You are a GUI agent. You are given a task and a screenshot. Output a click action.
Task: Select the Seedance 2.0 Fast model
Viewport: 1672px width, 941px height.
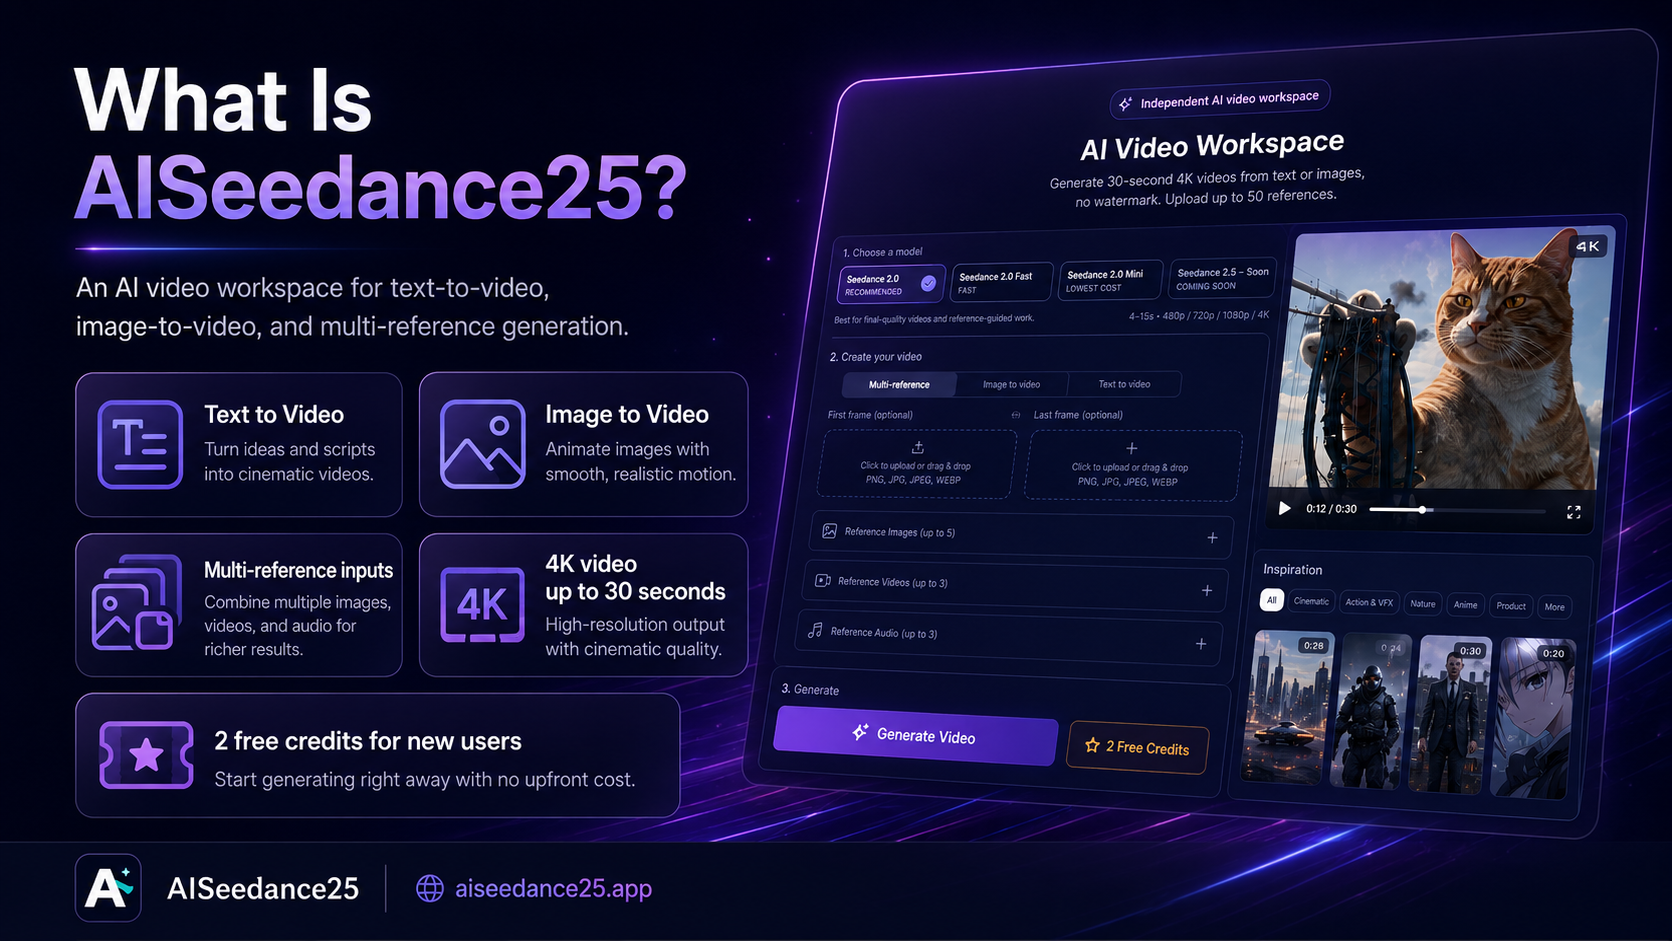[x=1002, y=282]
